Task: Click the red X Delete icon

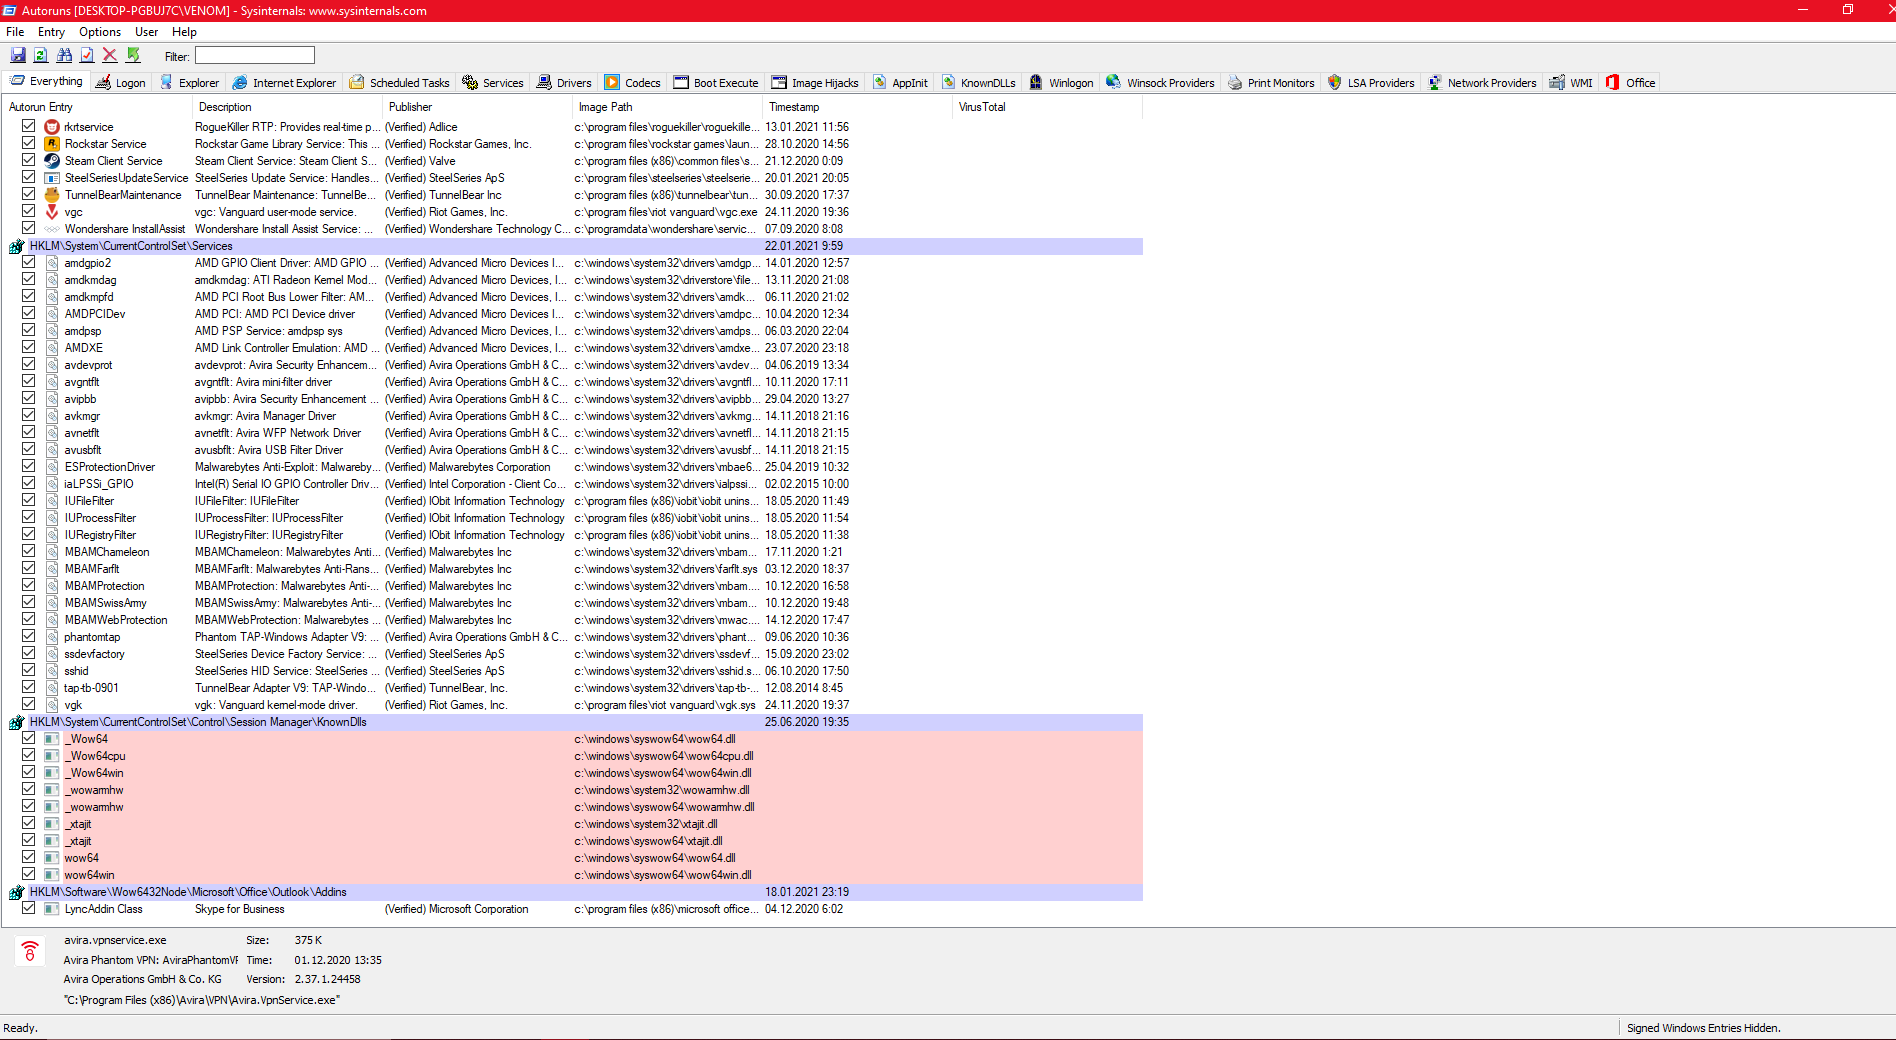Action: click(x=110, y=56)
